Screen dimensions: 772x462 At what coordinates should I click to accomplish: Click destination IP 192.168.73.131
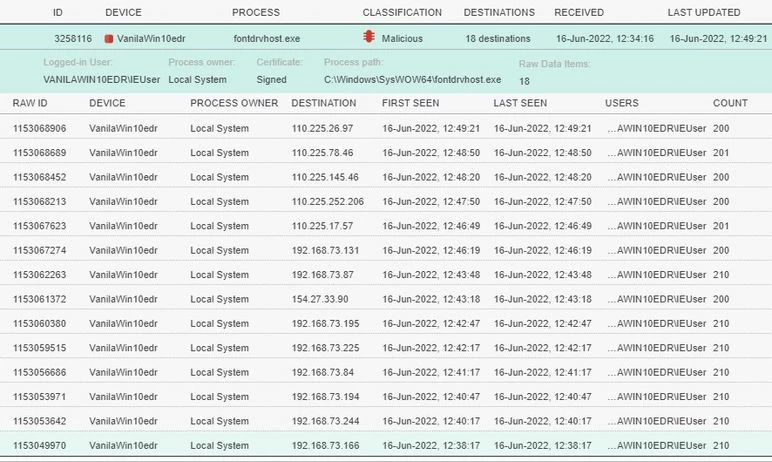tap(325, 250)
